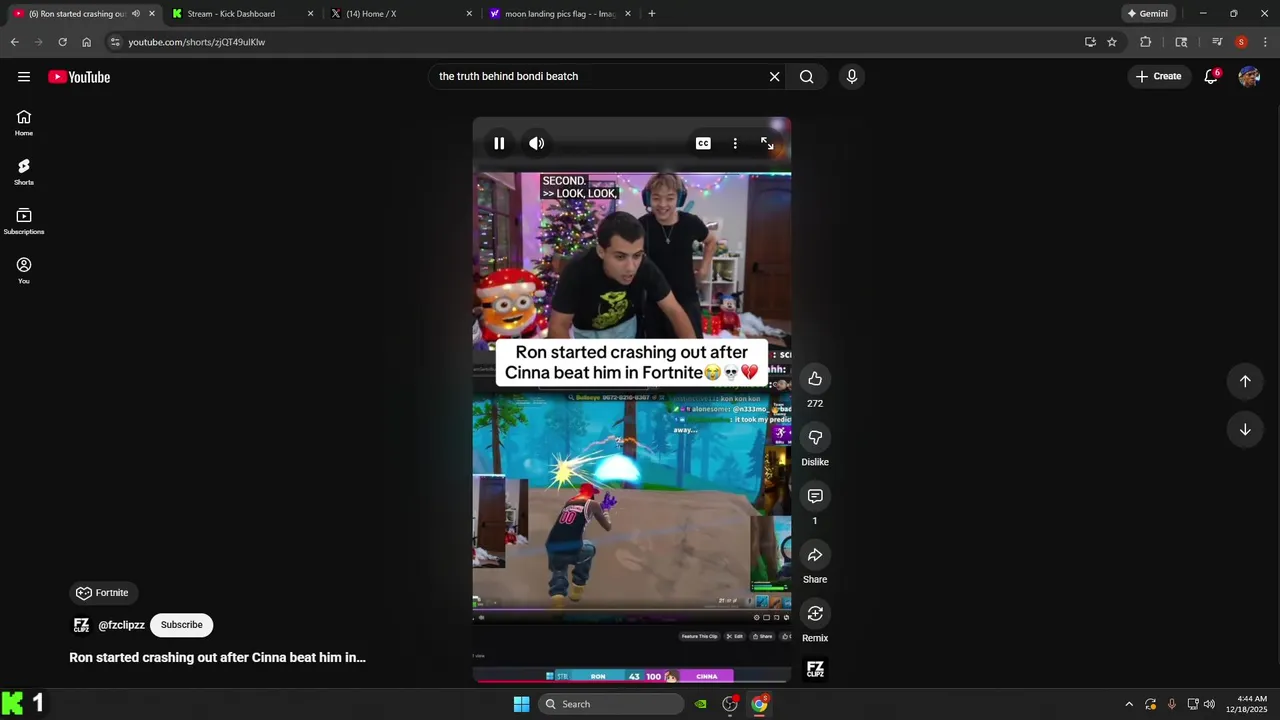1280x720 pixels.
Task: Open Gemini in Chrome
Action: click(x=1148, y=14)
